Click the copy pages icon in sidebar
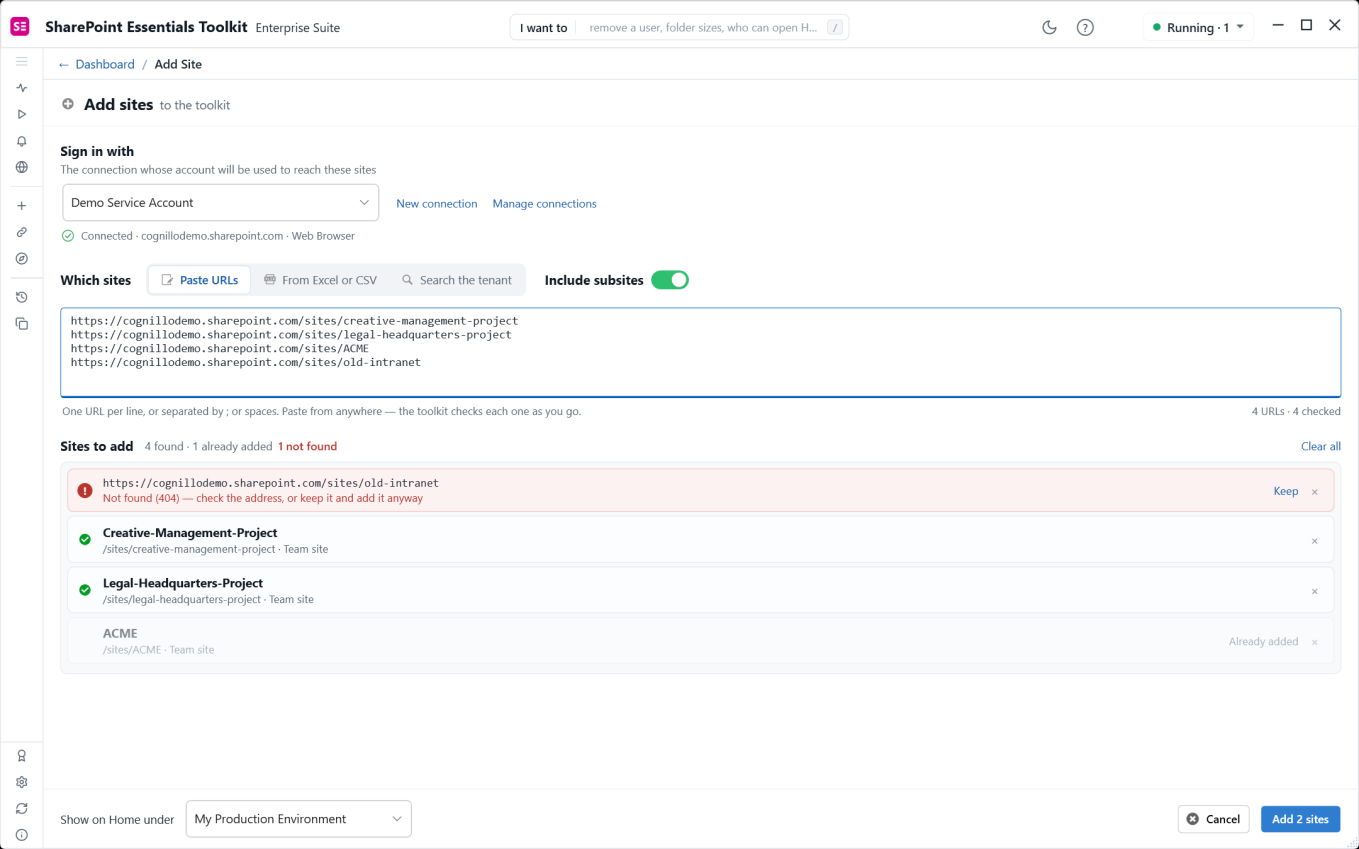 21,323
